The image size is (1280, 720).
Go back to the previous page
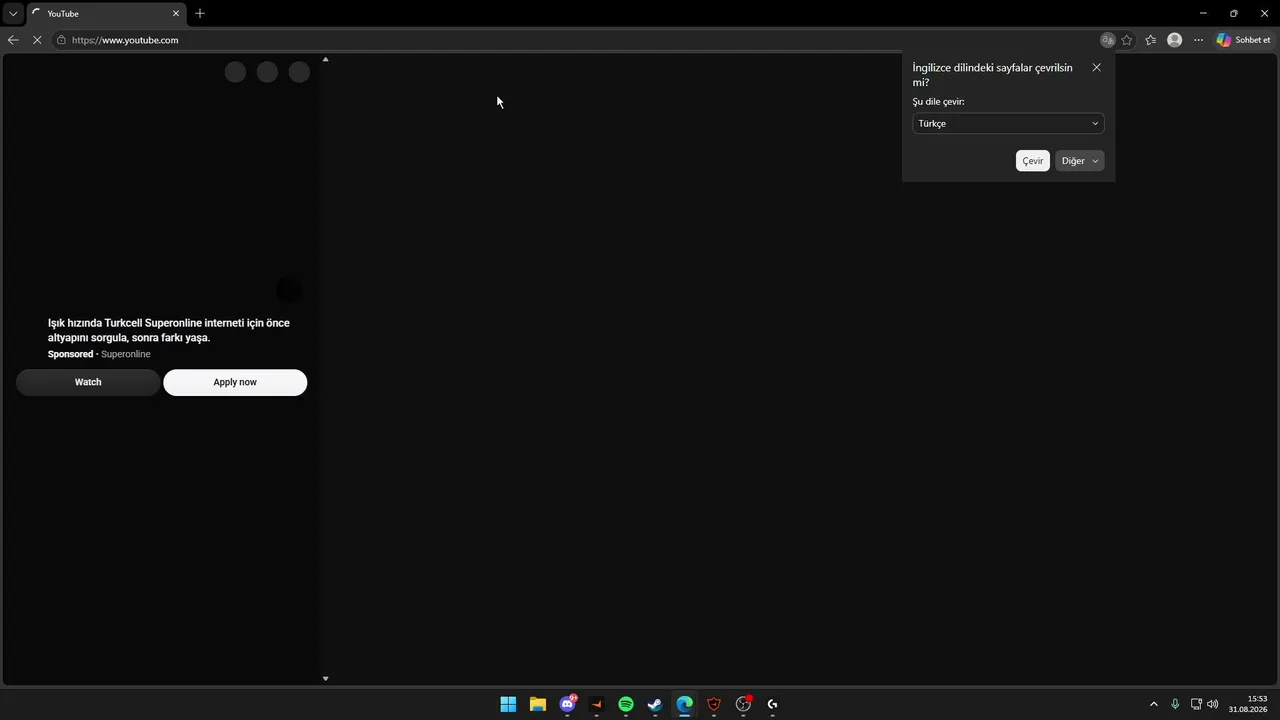click(x=13, y=40)
